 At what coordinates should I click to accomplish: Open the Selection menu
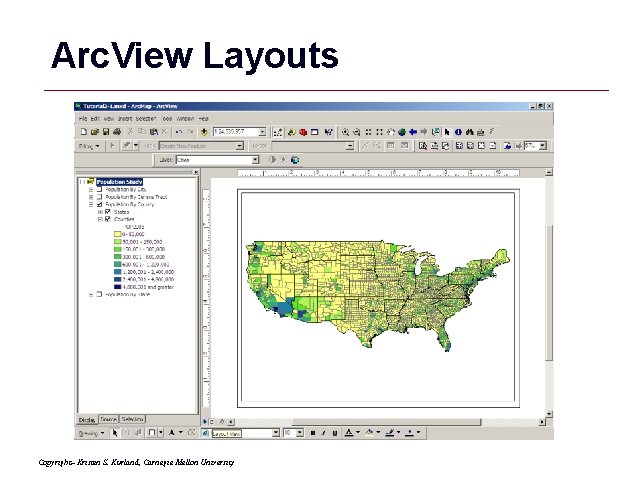(x=146, y=118)
